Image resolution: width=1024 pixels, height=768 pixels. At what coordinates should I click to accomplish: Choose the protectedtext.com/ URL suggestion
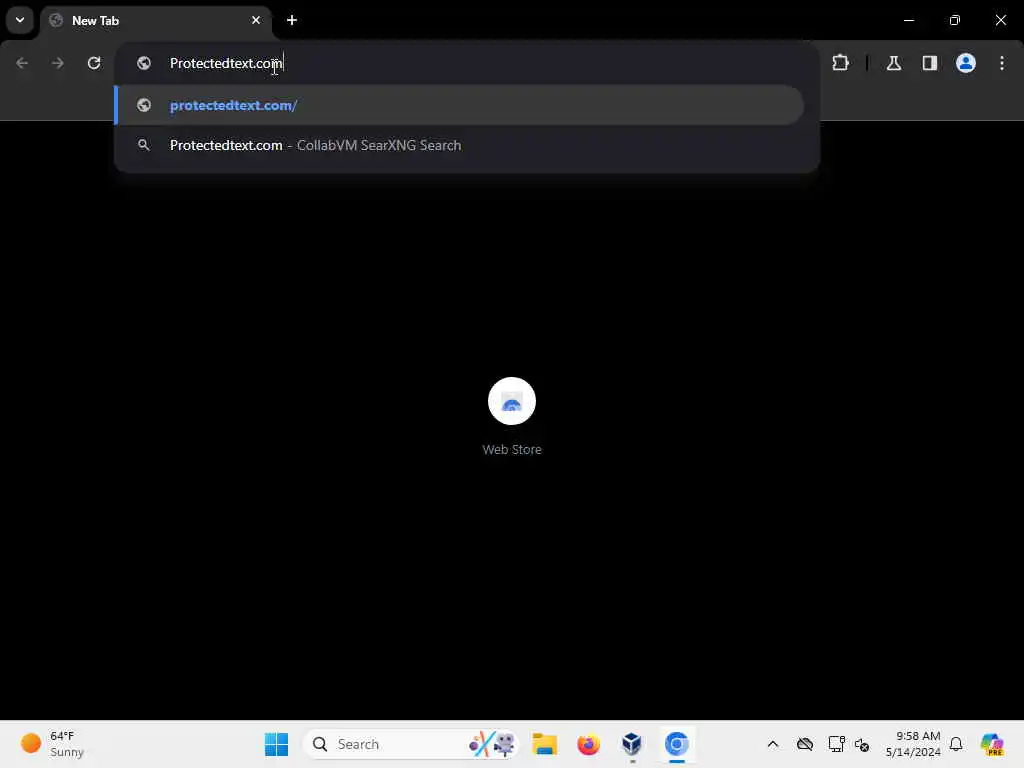click(x=459, y=105)
